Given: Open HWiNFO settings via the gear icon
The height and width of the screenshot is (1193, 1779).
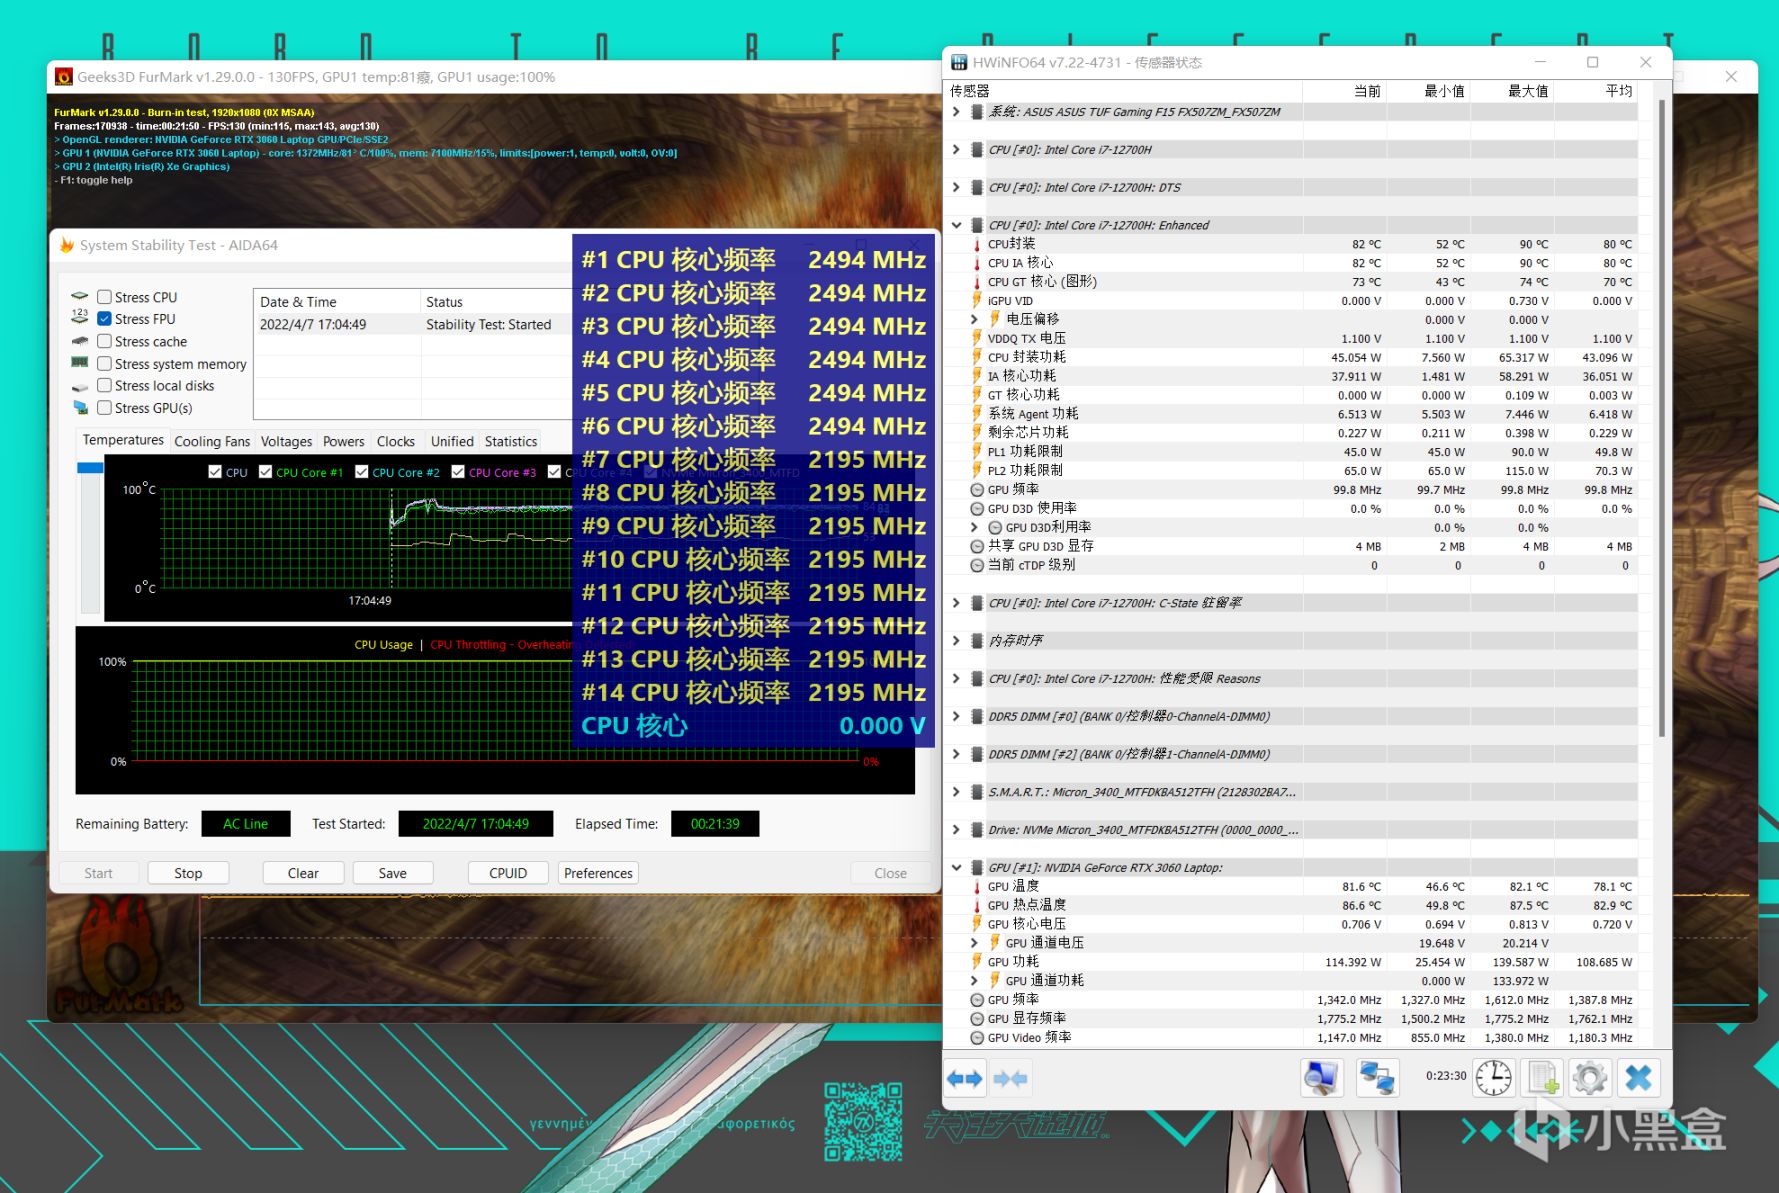Looking at the screenshot, I should pyautogui.click(x=1590, y=1078).
